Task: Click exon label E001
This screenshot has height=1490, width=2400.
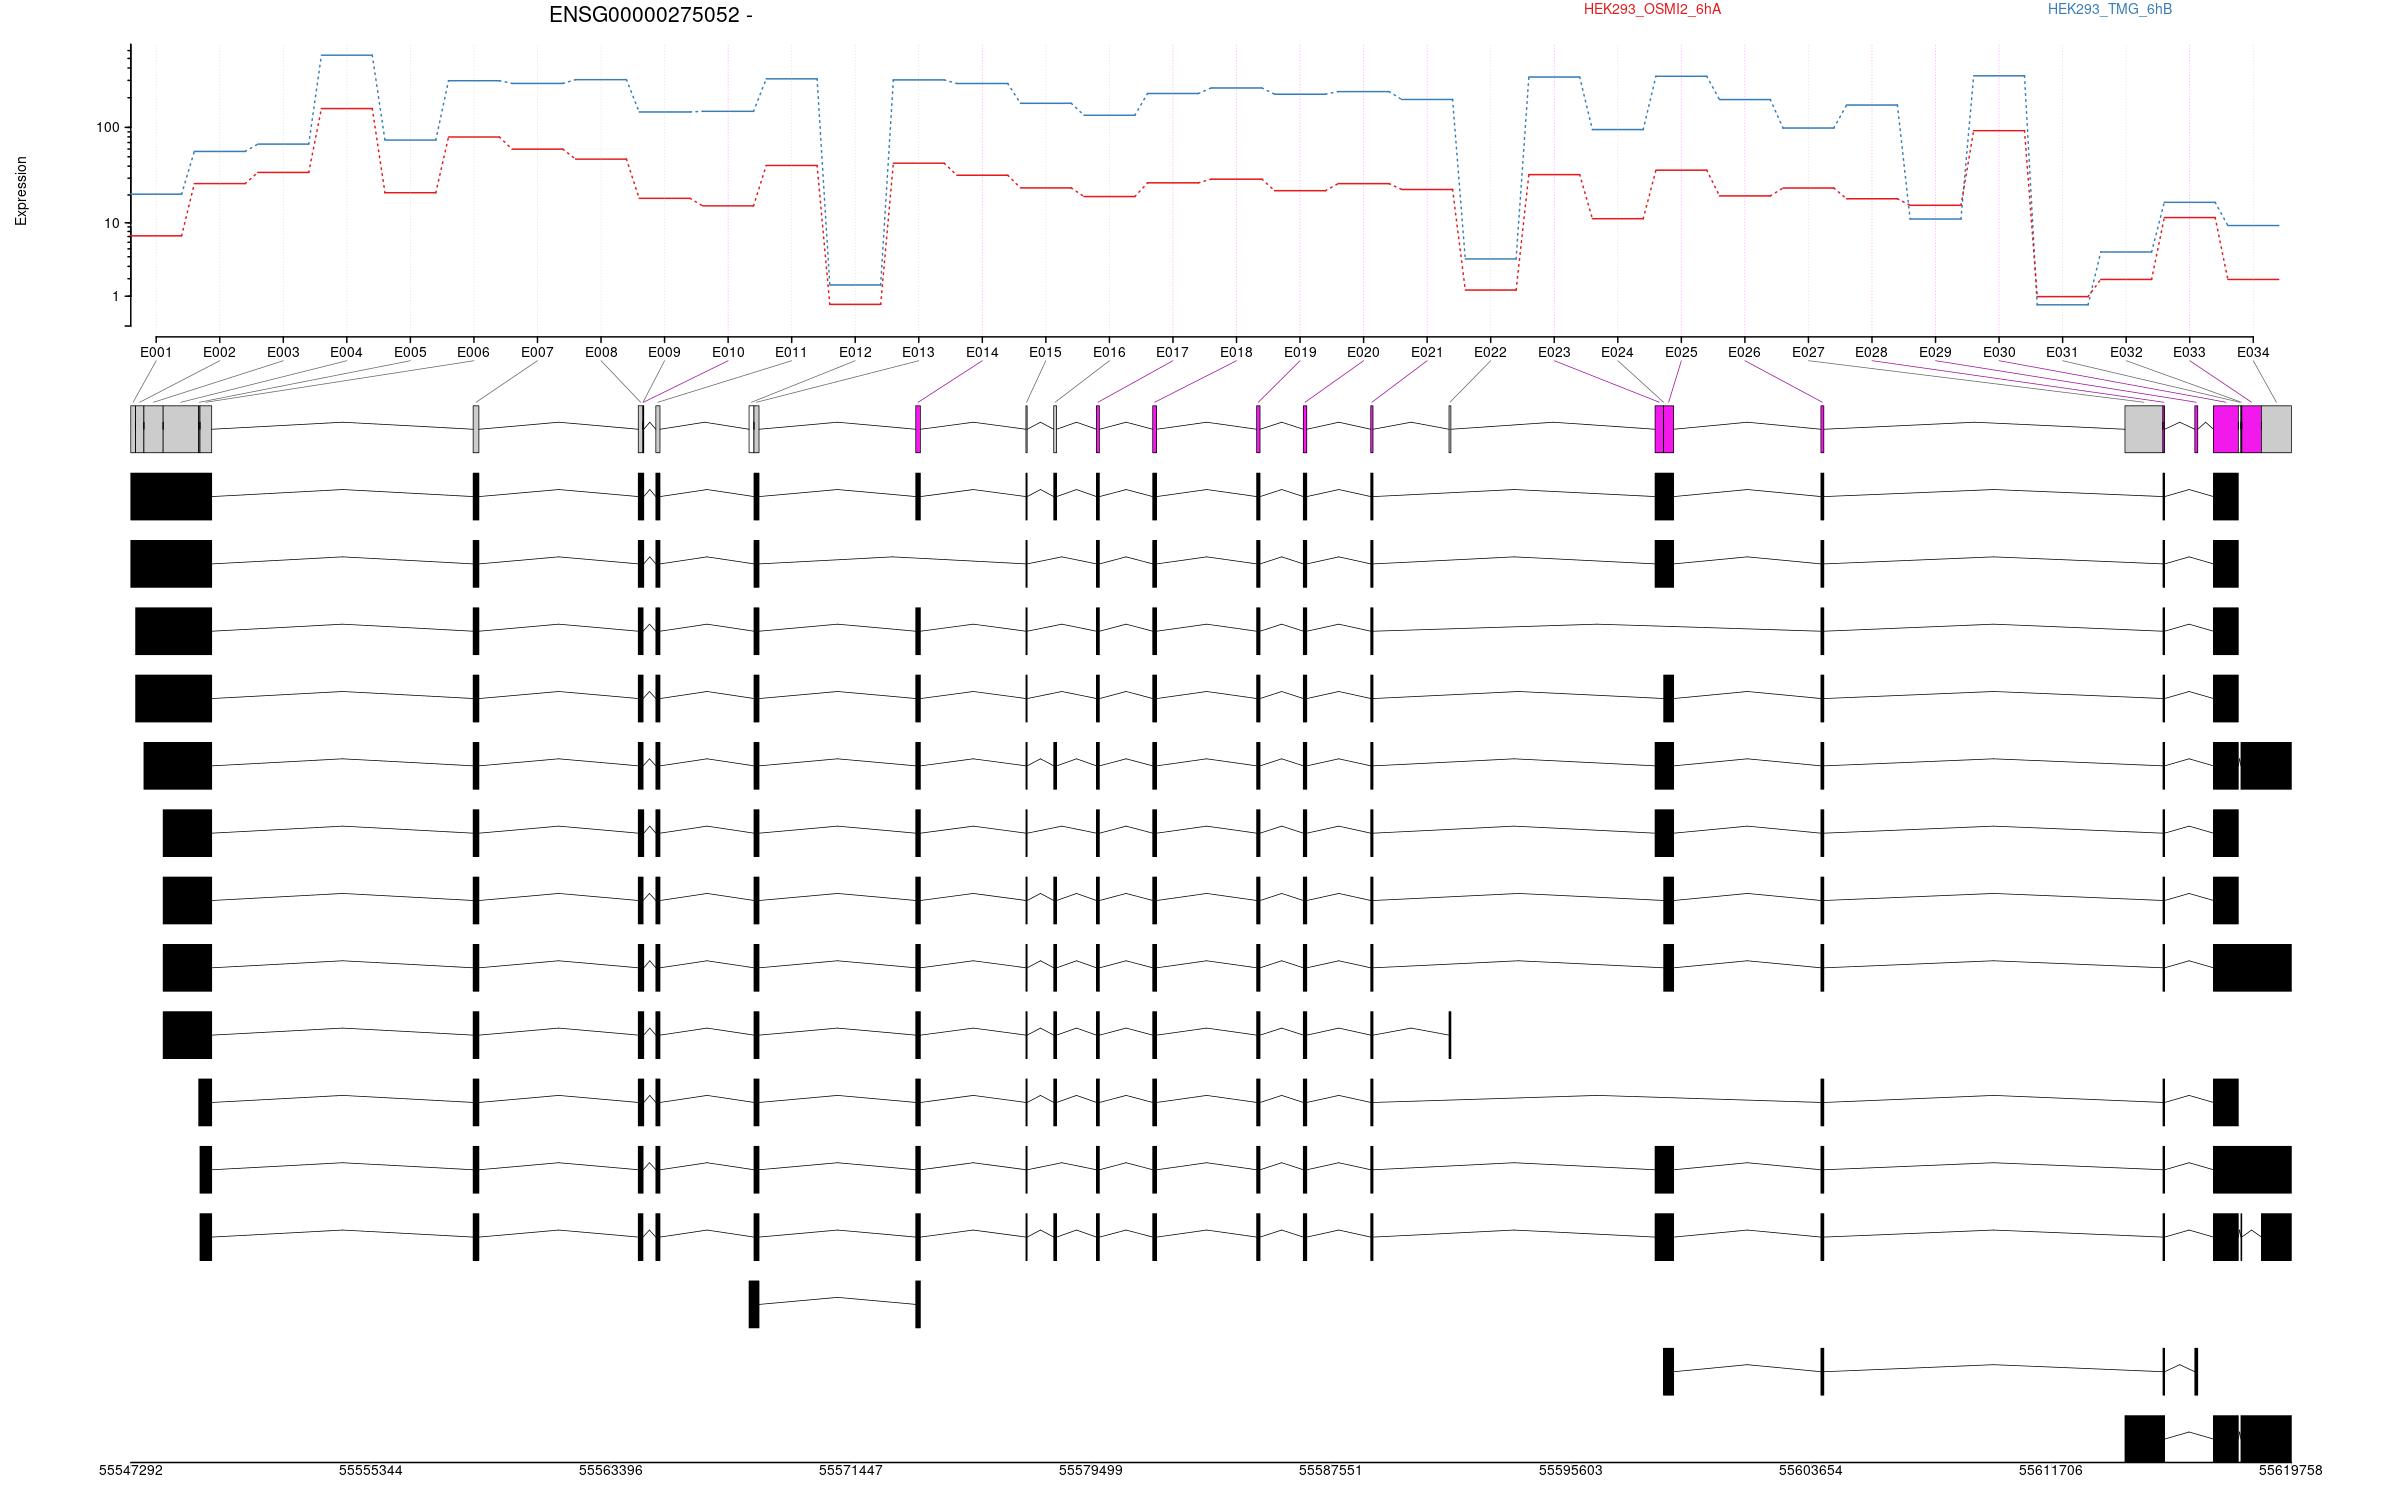Action: pos(156,352)
